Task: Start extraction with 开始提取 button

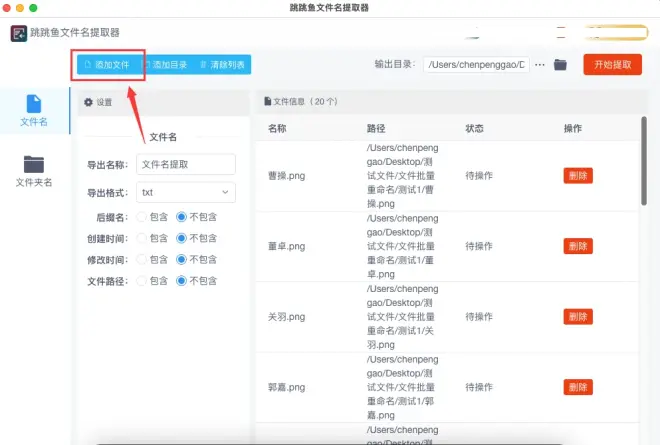Action: click(612, 65)
